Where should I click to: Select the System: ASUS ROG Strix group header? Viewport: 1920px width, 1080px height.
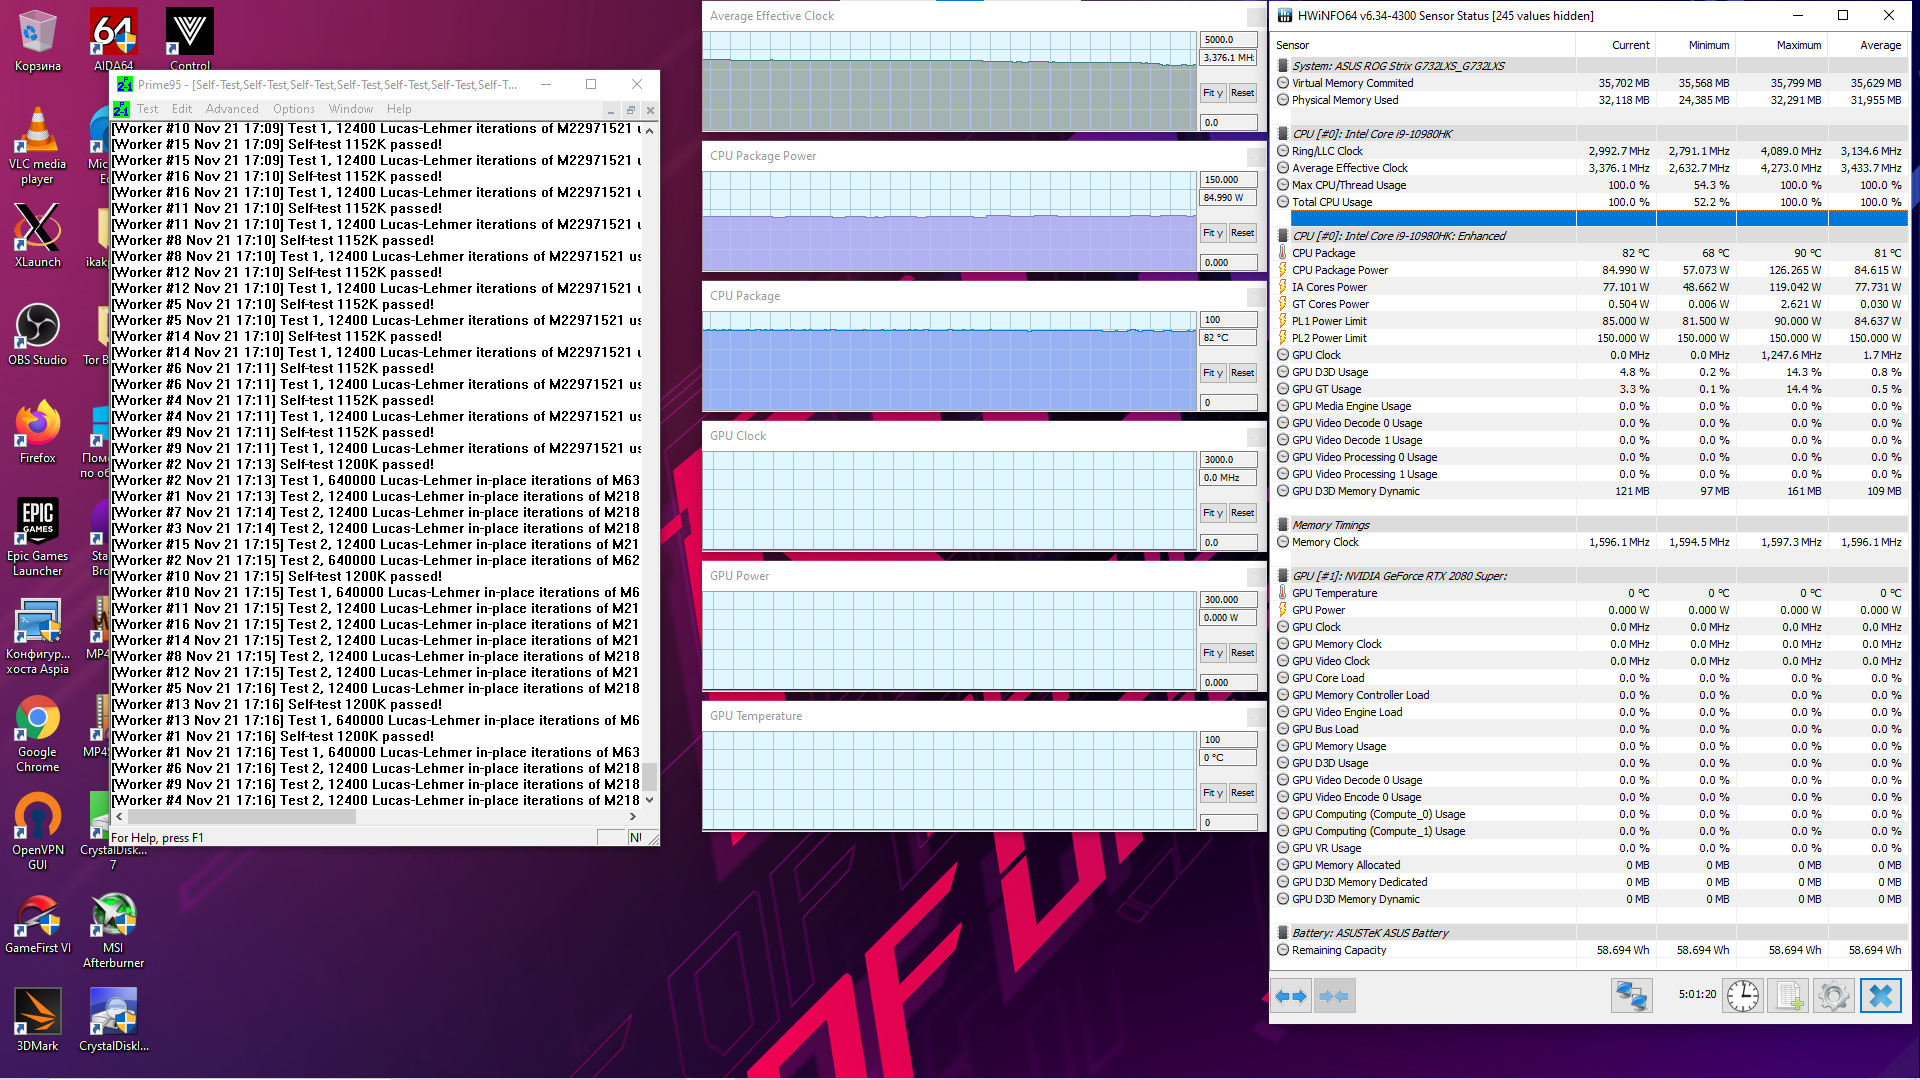[x=1590, y=66]
